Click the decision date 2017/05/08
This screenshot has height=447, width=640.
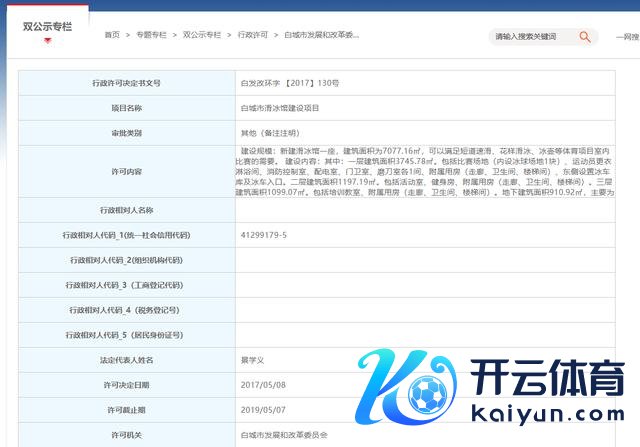(x=263, y=384)
